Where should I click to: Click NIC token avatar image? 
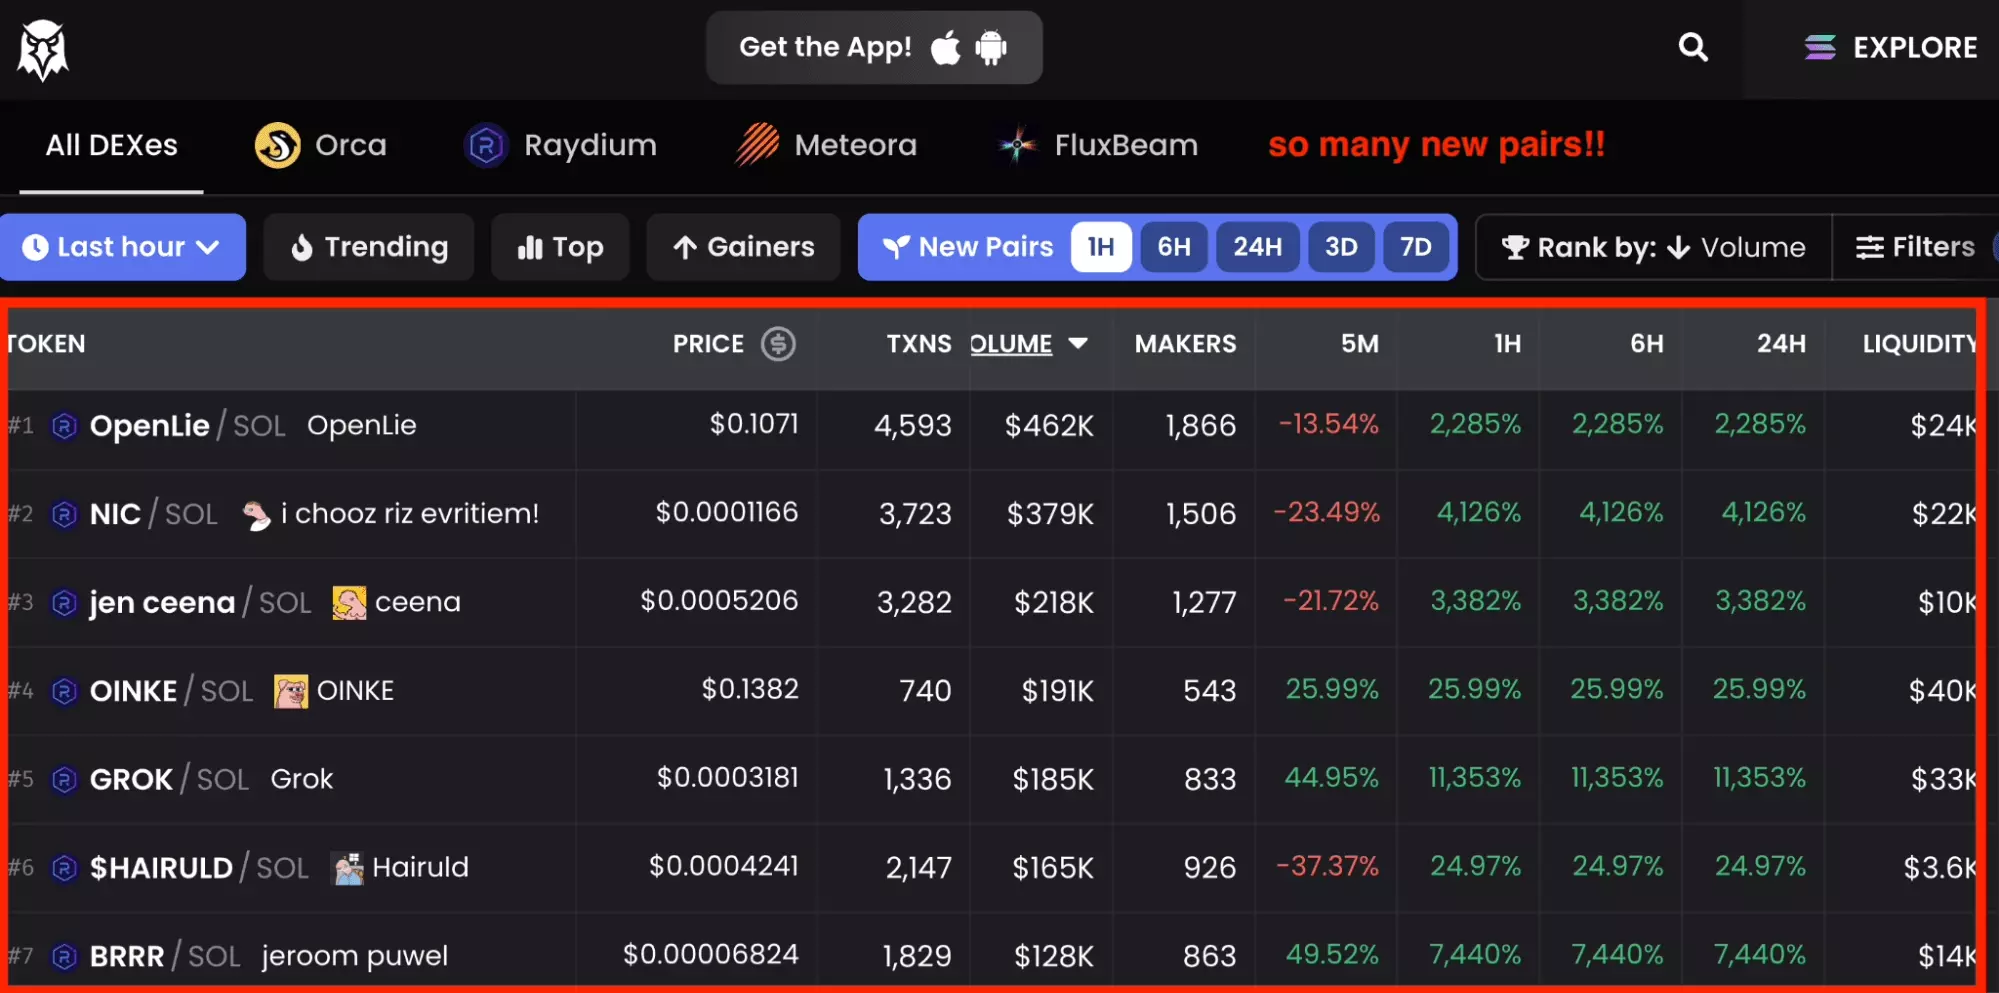(x=257, y=515)
